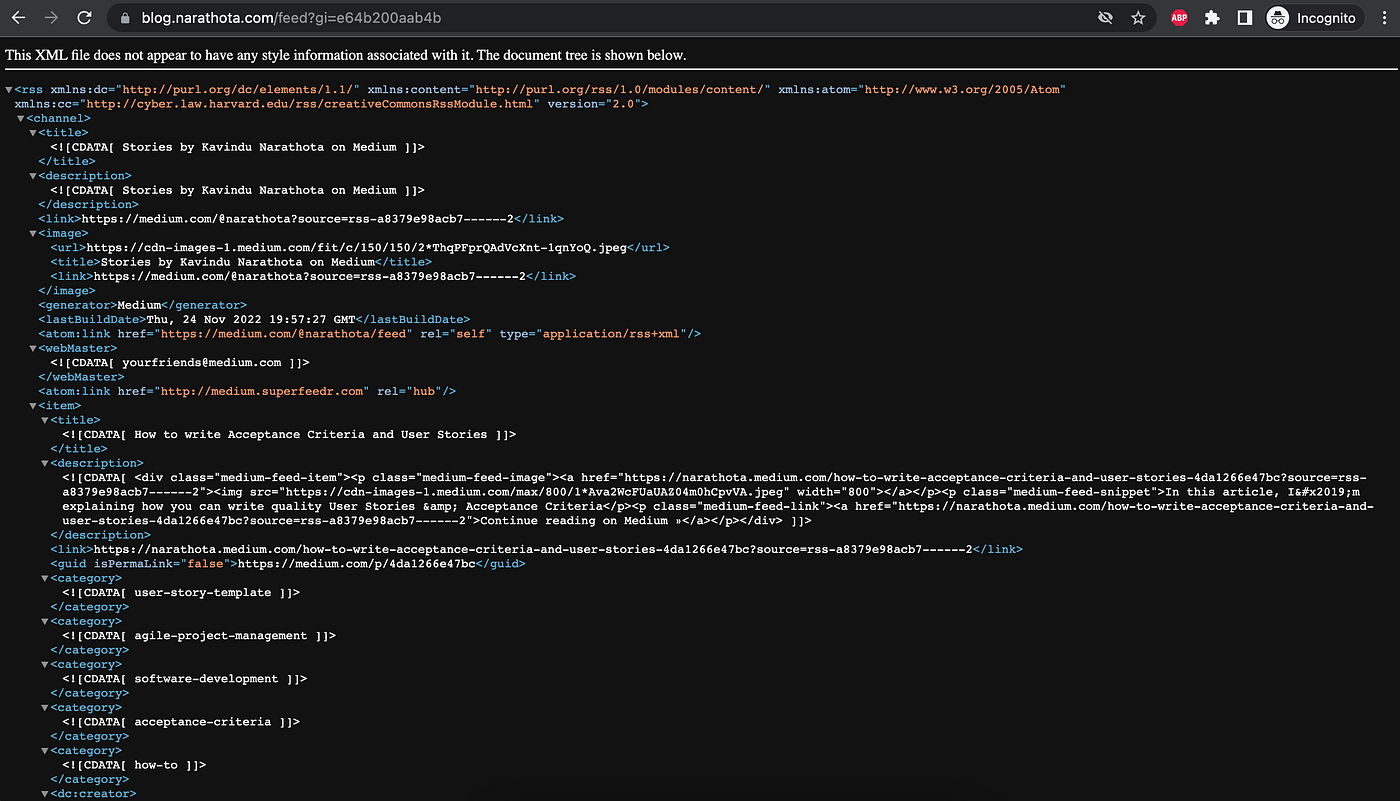Click the image url line with cdn-images-1.medium.com/fit
This screenshot has width=1400, height=801.
[x=360, y=248]
